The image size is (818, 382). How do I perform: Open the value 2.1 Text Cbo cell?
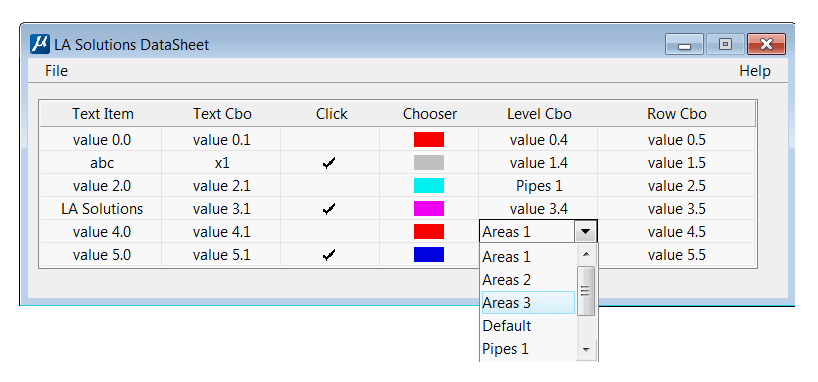[222, 186]
